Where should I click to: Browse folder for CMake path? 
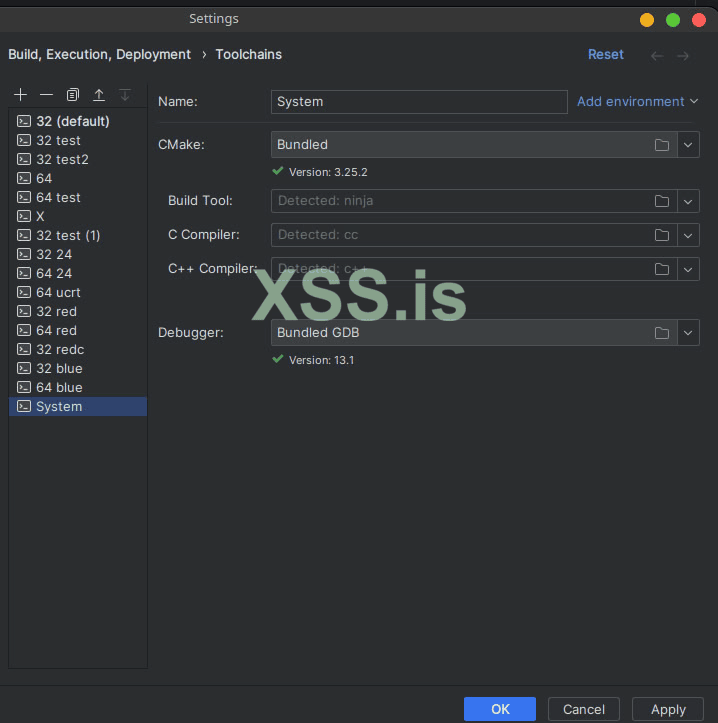[662, 145]
